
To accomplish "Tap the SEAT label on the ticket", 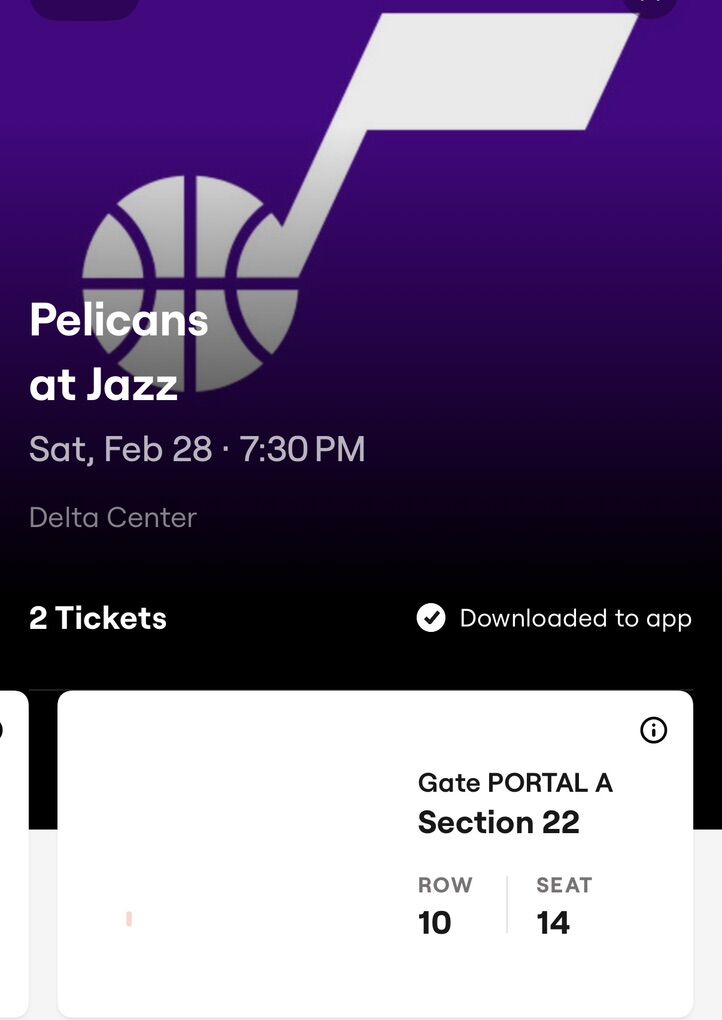I will pos(564,885).
